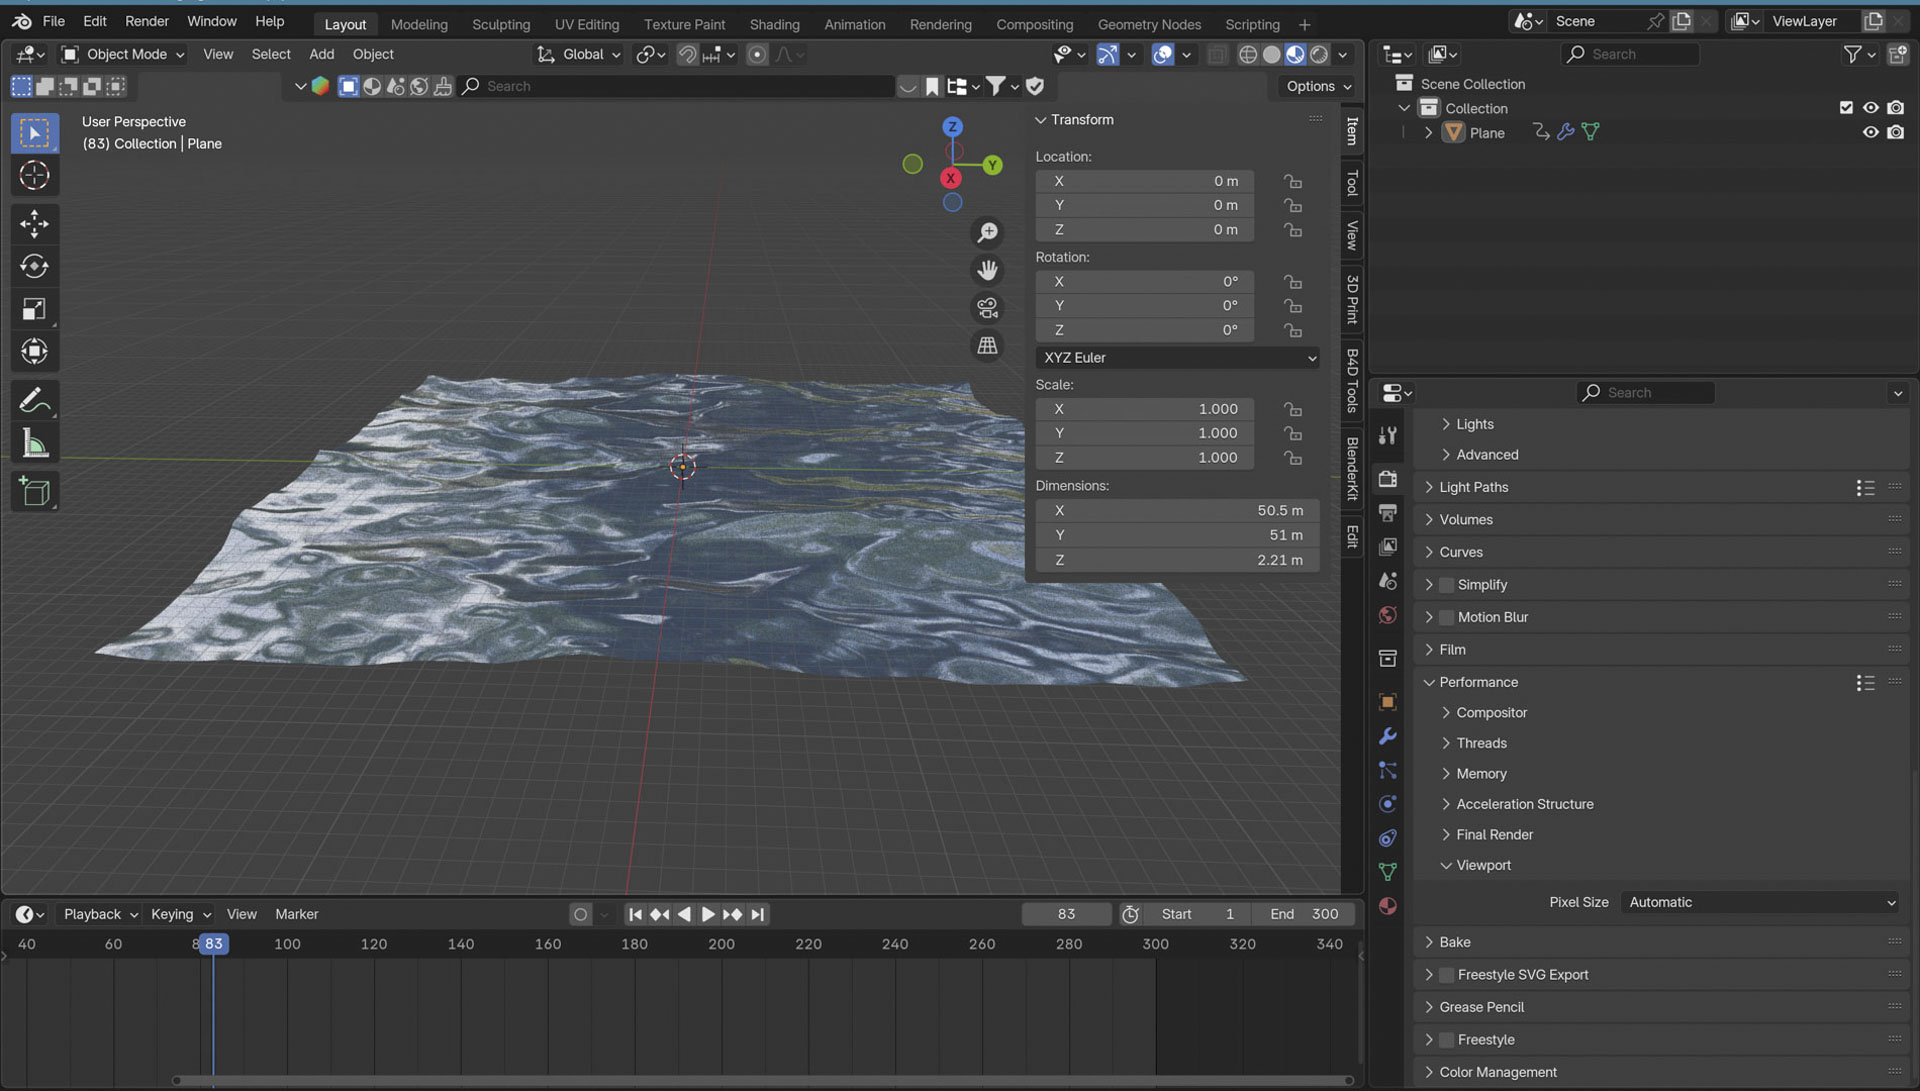Select the Scale tool
This screenshot has width=1920, height=1091.
click(x=34, y=309)
